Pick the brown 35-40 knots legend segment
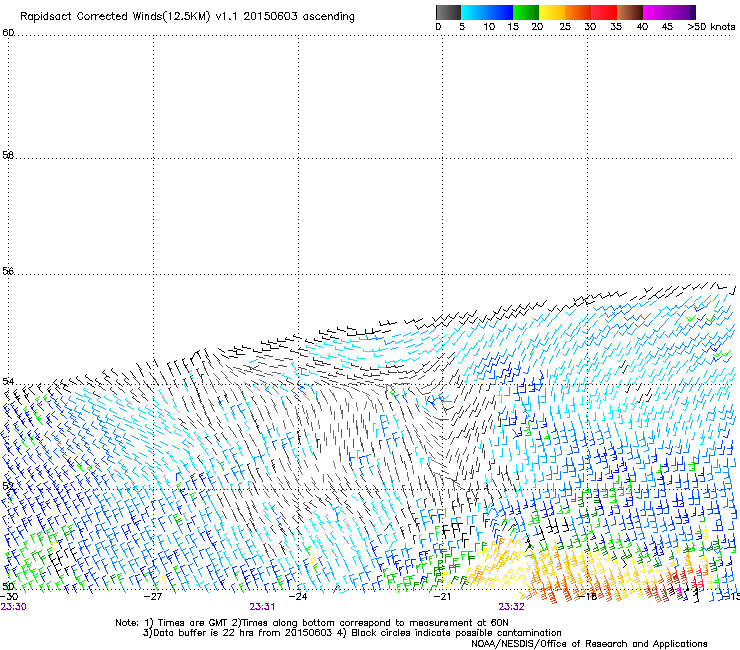Image resolution: width=740 pixels, height=650 pixels. tap(630, 12)
